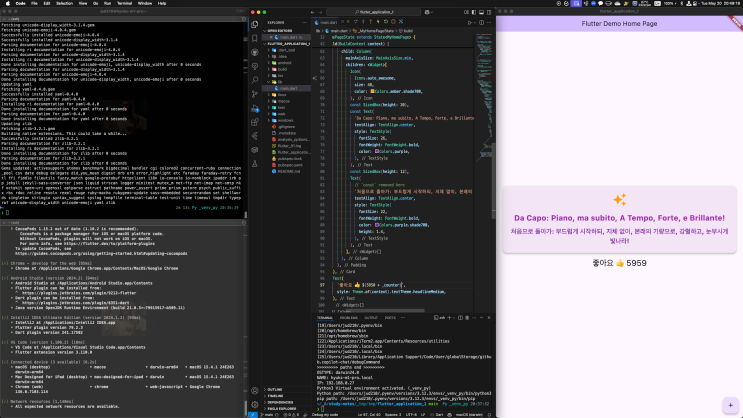Open the Selection menu in the macOS menu bar

coord(64,3)
